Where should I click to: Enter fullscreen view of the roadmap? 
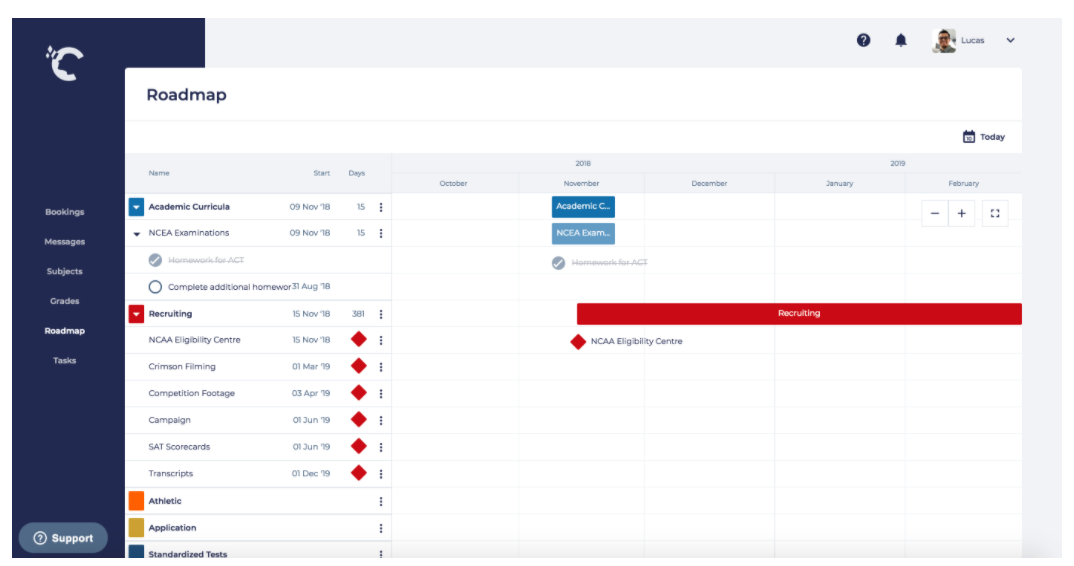click(995, 213)
